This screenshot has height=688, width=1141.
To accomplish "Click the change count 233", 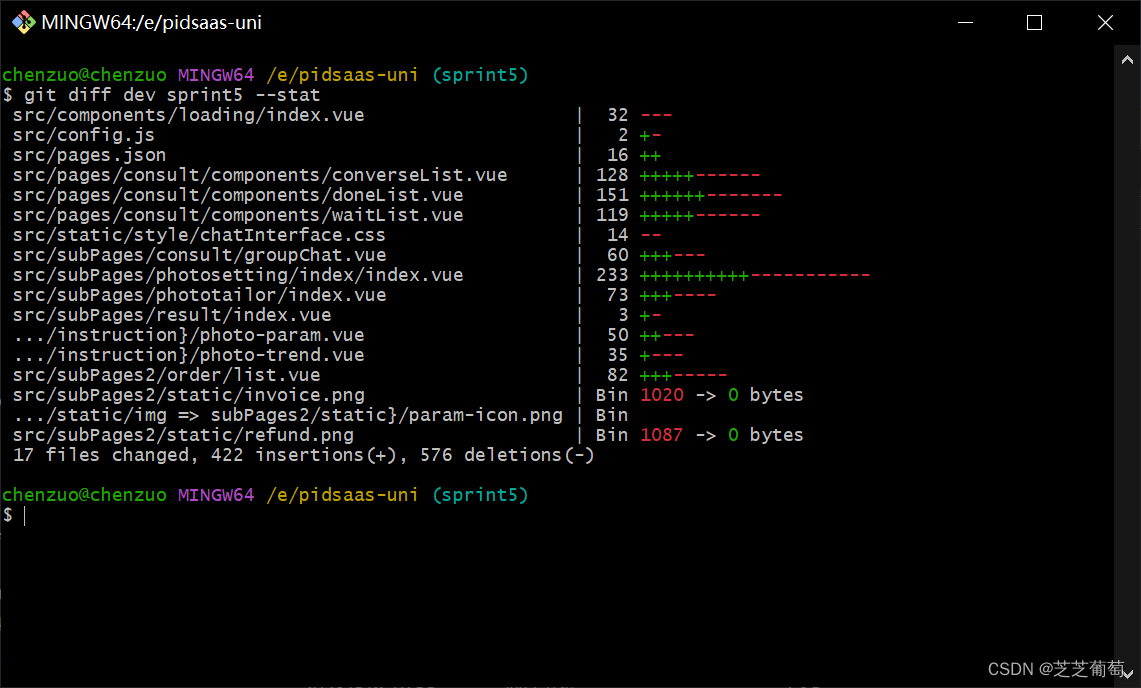I will pos(612,275).
